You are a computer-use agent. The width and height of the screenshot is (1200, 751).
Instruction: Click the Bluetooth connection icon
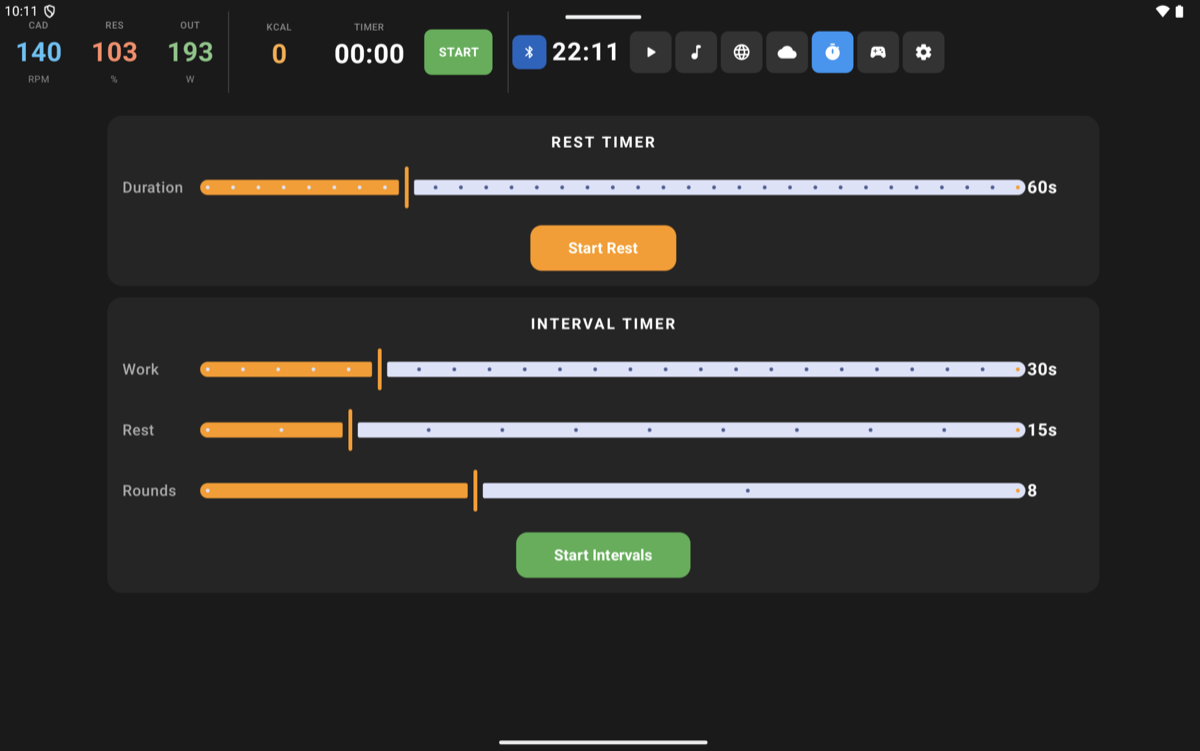[528, 52]
